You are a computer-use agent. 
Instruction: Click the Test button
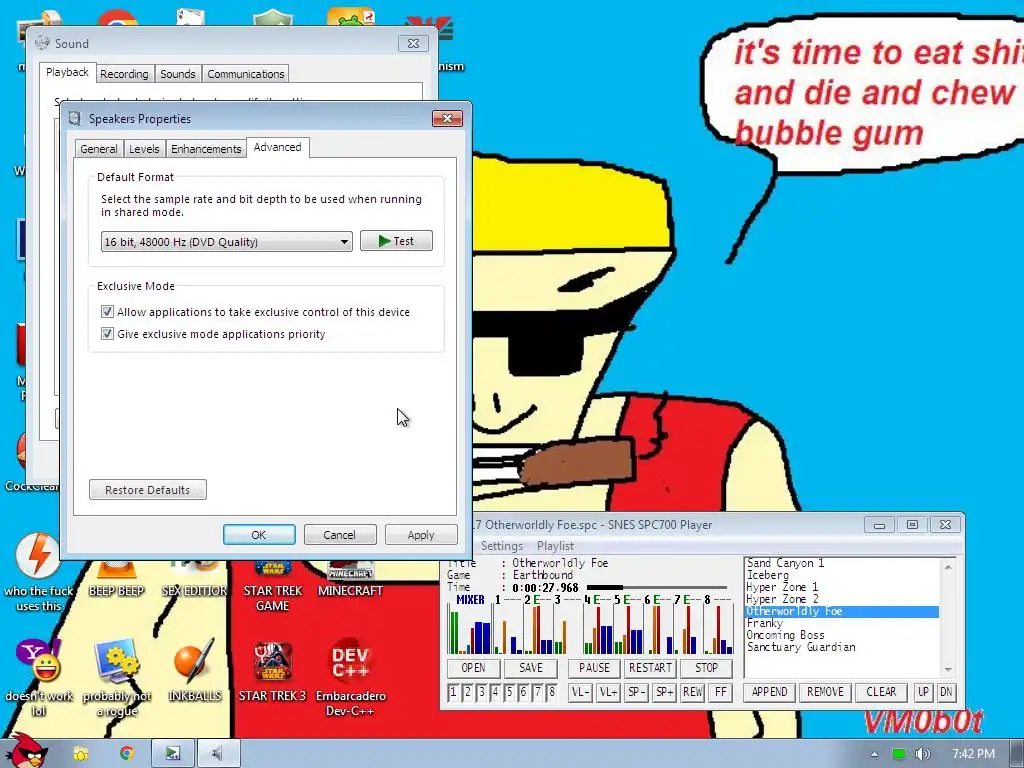pos(396,241)
